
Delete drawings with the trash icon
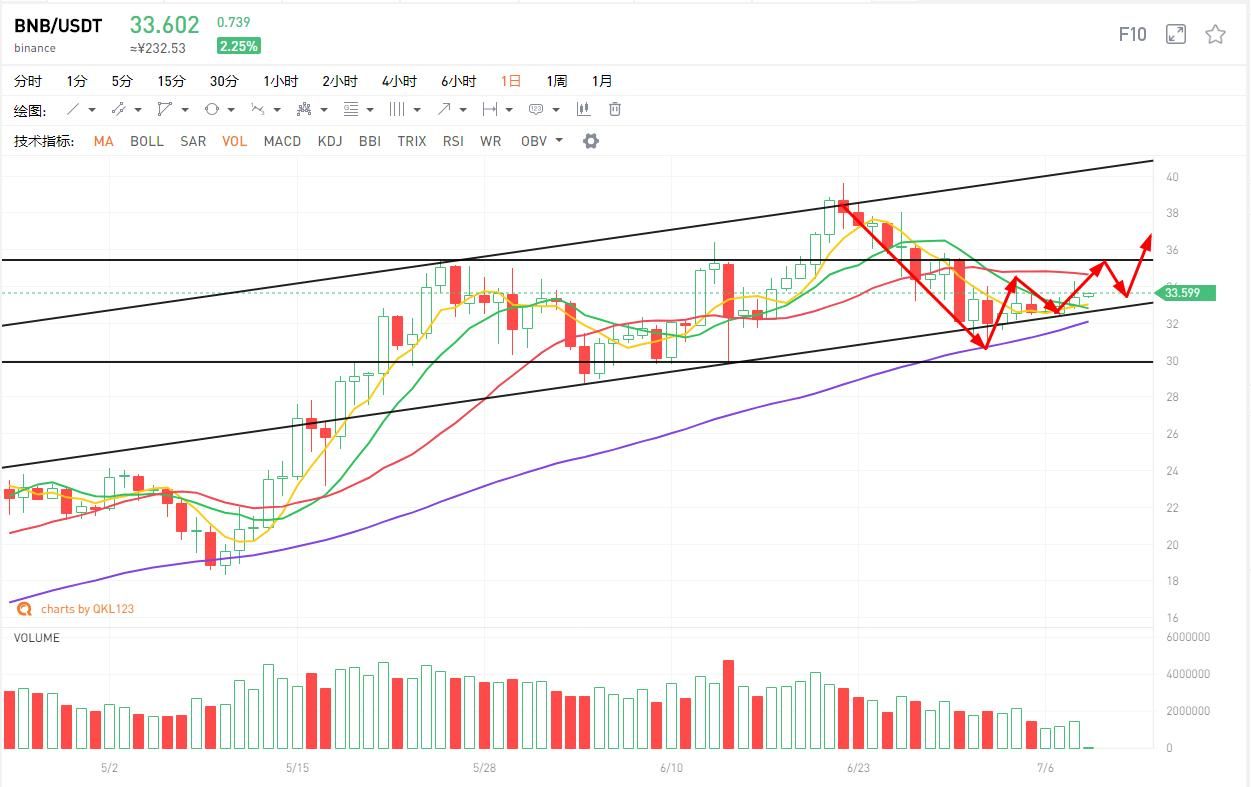(615, 109)
